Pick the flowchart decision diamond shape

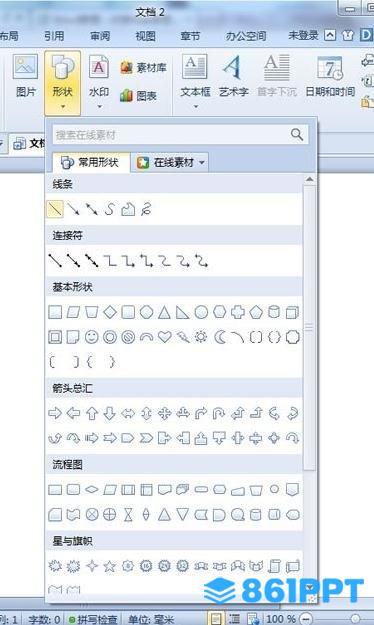click(x=92, y=489)
